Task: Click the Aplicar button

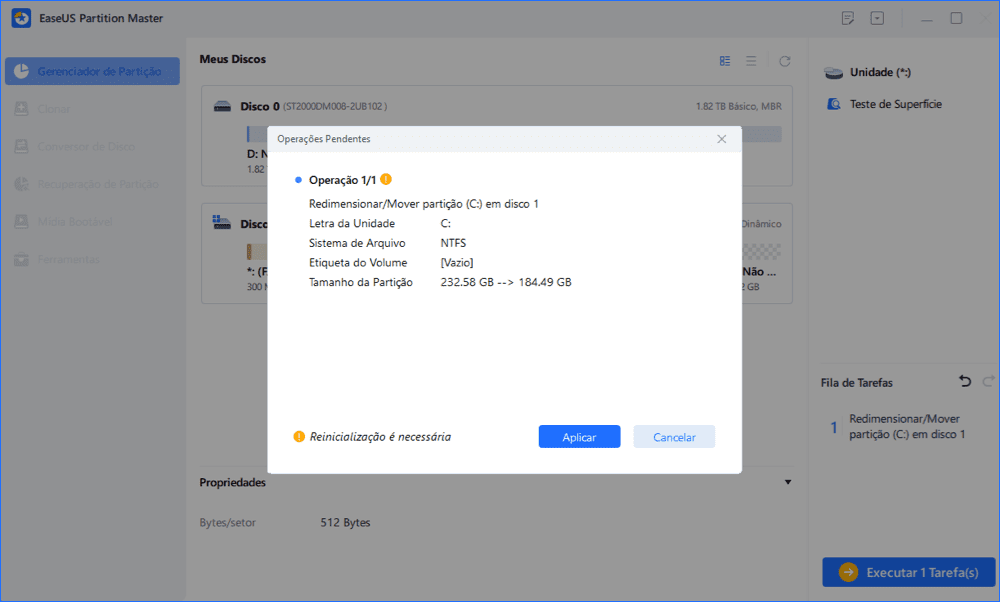Action: click(579, 437)
